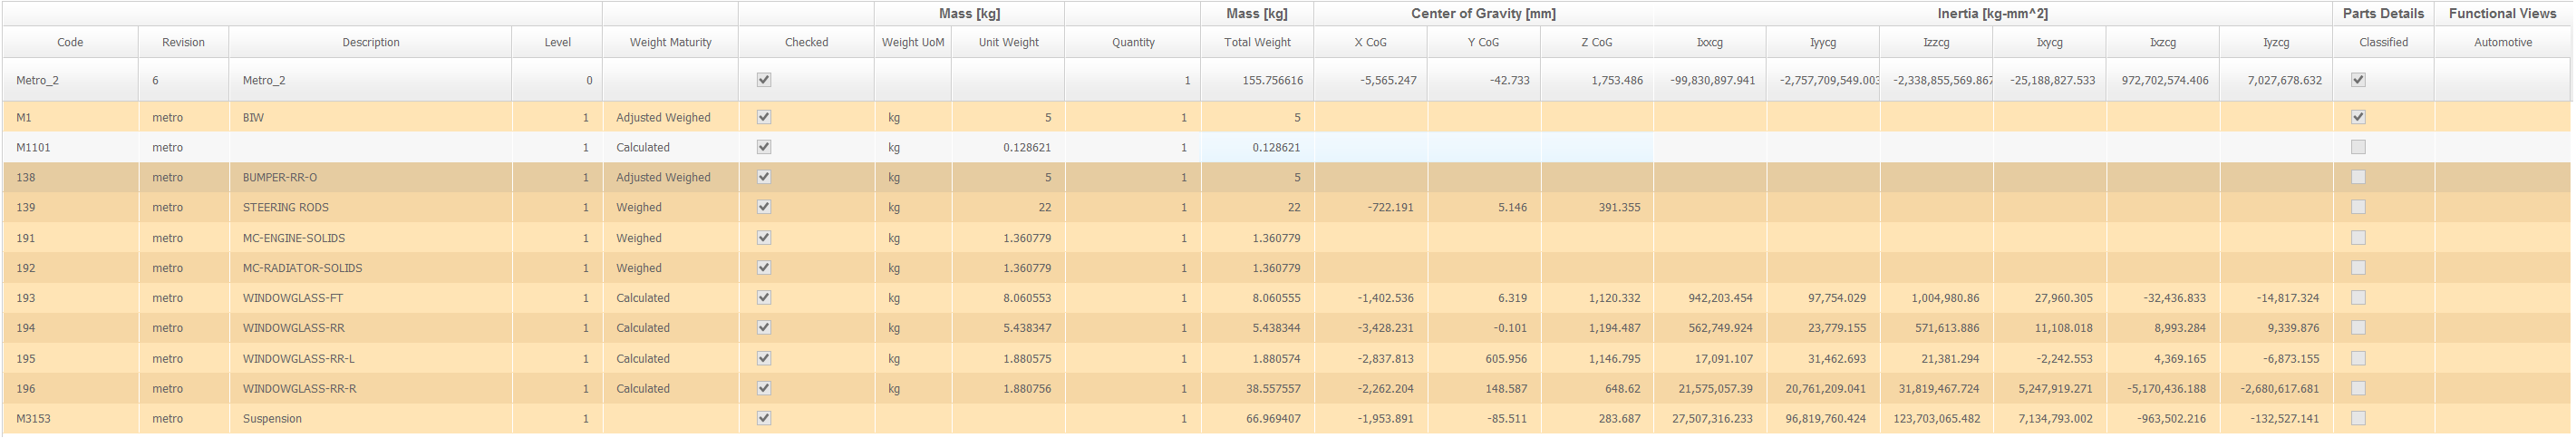The image size is (2576, 438).
Task: Select the X CoG column header
Action: 1370,42
